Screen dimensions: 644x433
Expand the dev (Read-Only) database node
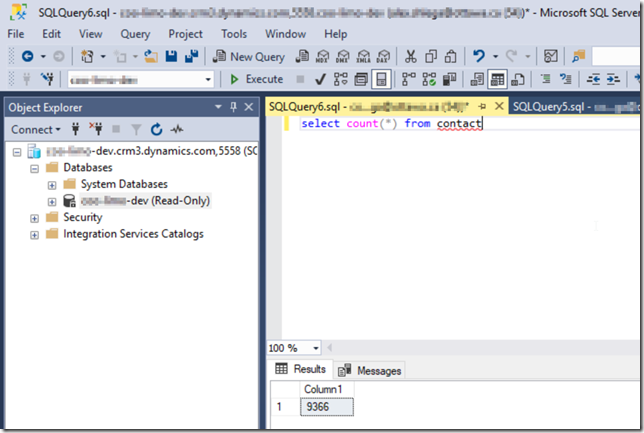pyautogui.click(x=52, y=202)
